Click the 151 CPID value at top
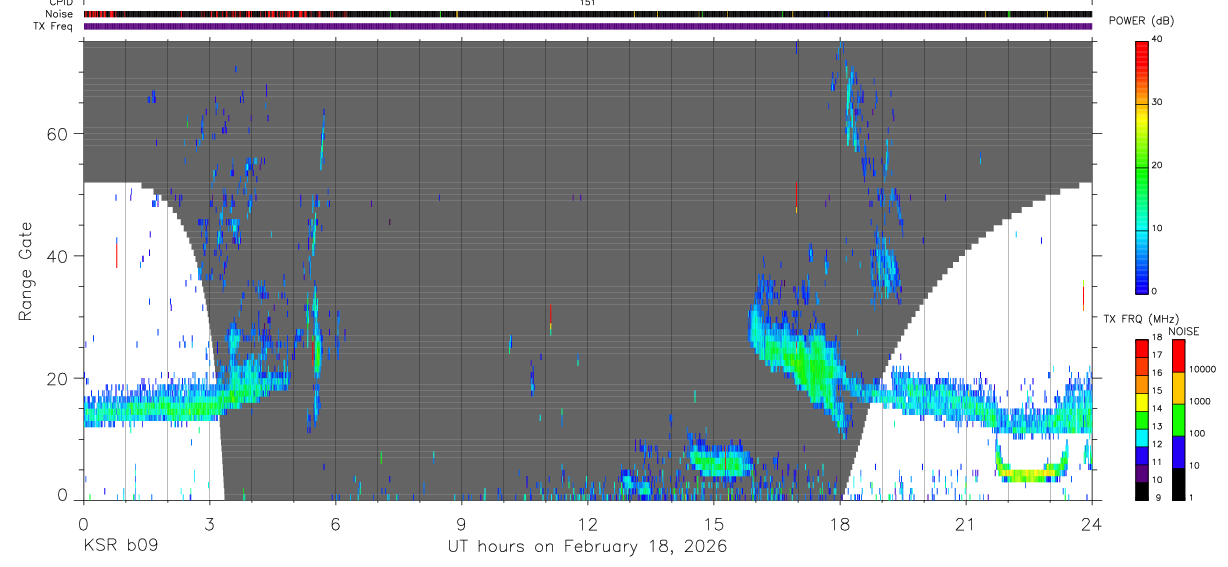This screenshot has height=567, width=1228. (587, 3)
